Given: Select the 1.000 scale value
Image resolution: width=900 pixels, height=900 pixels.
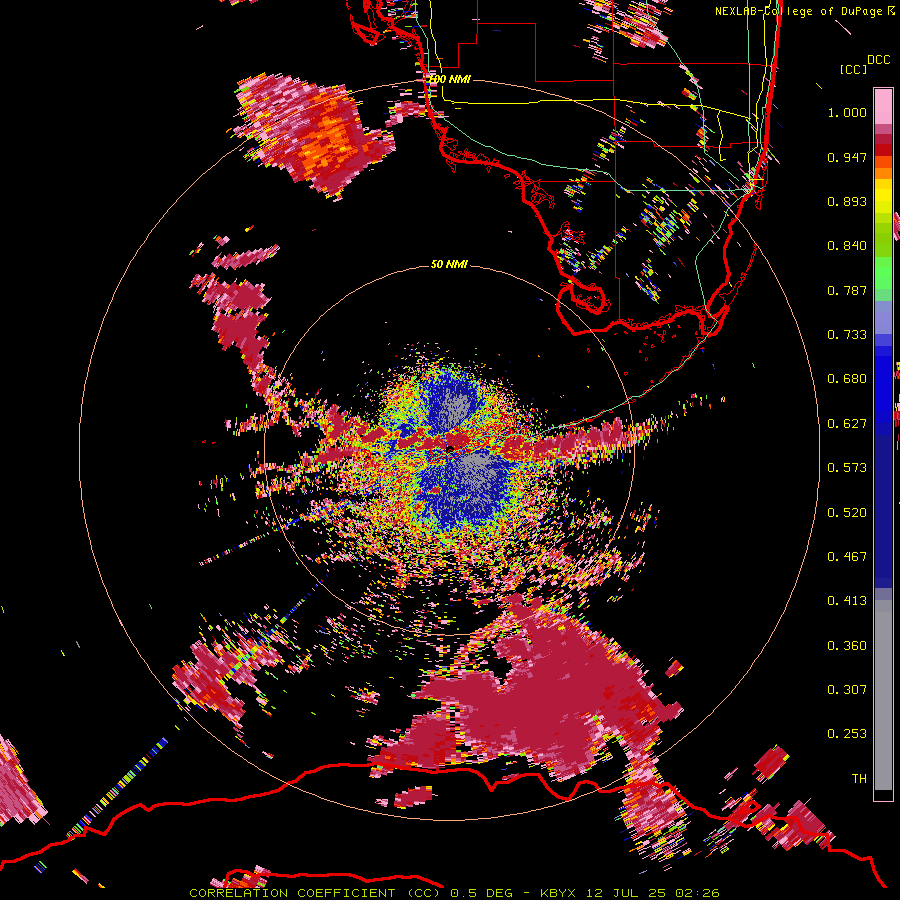Looking at the screenshot, I should point(847,112).
